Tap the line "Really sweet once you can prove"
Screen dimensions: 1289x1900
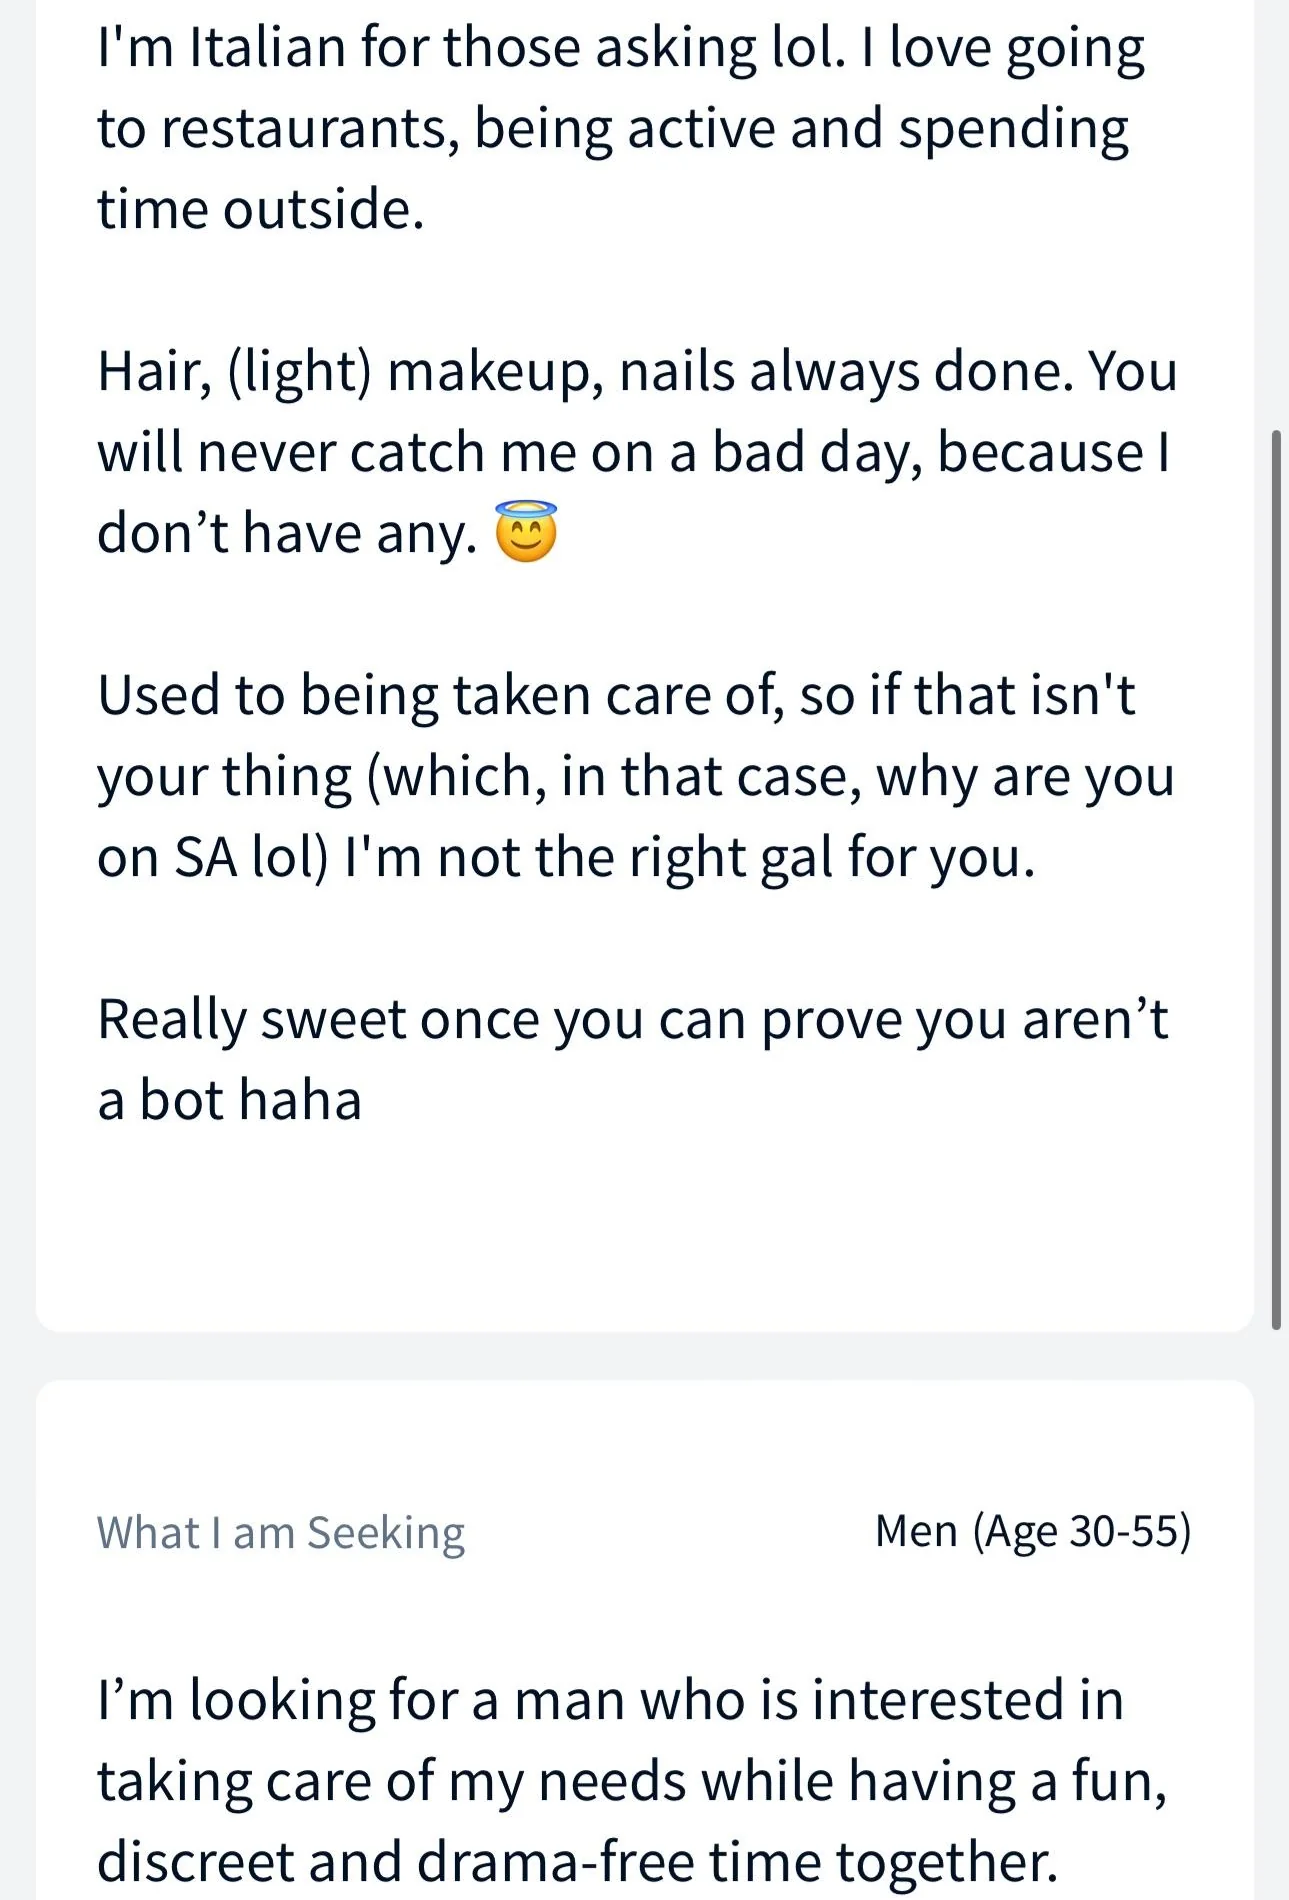[x=632, y=1020]
